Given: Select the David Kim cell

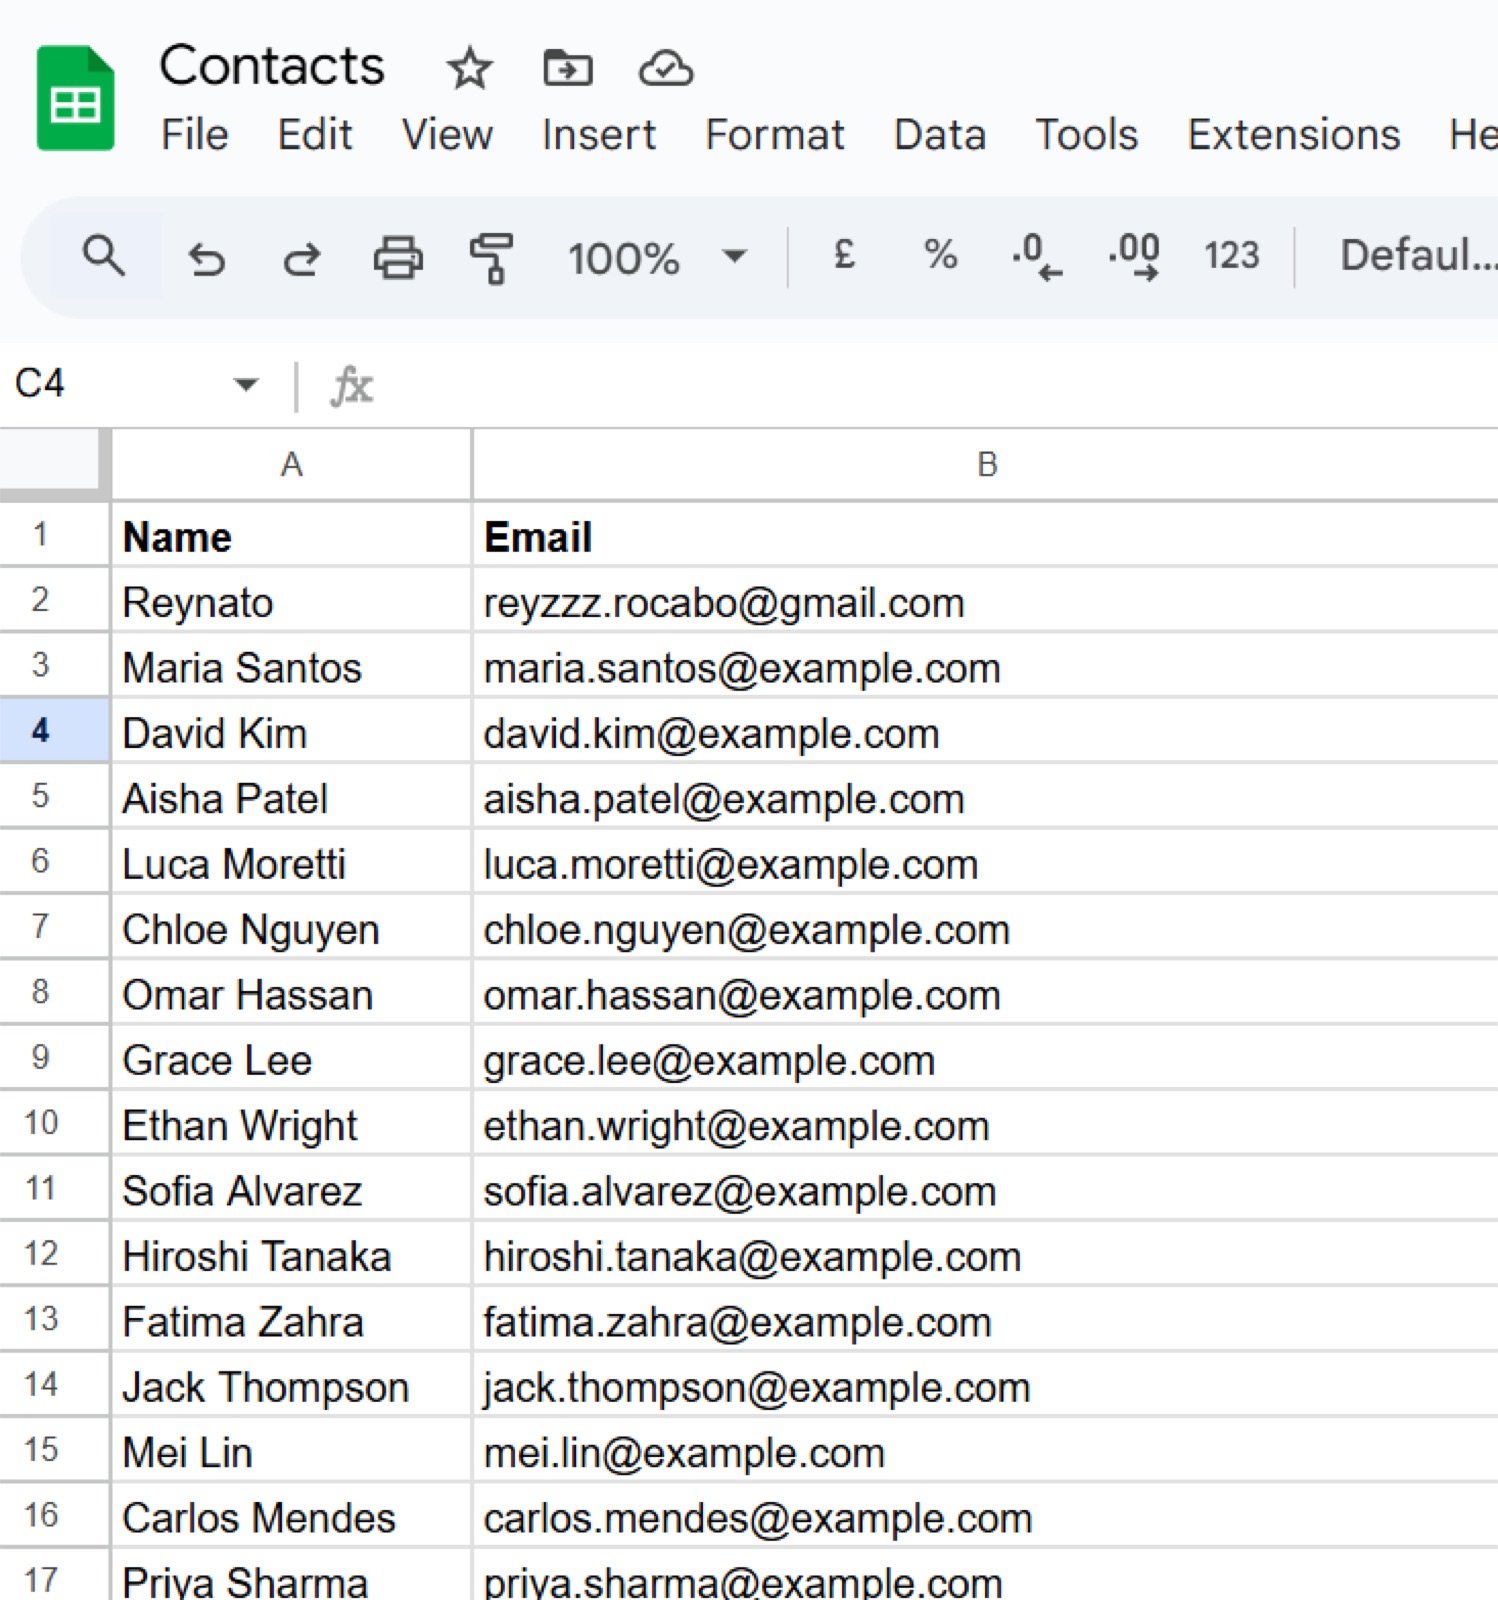Looking at the screenshot, I should 291,732.
